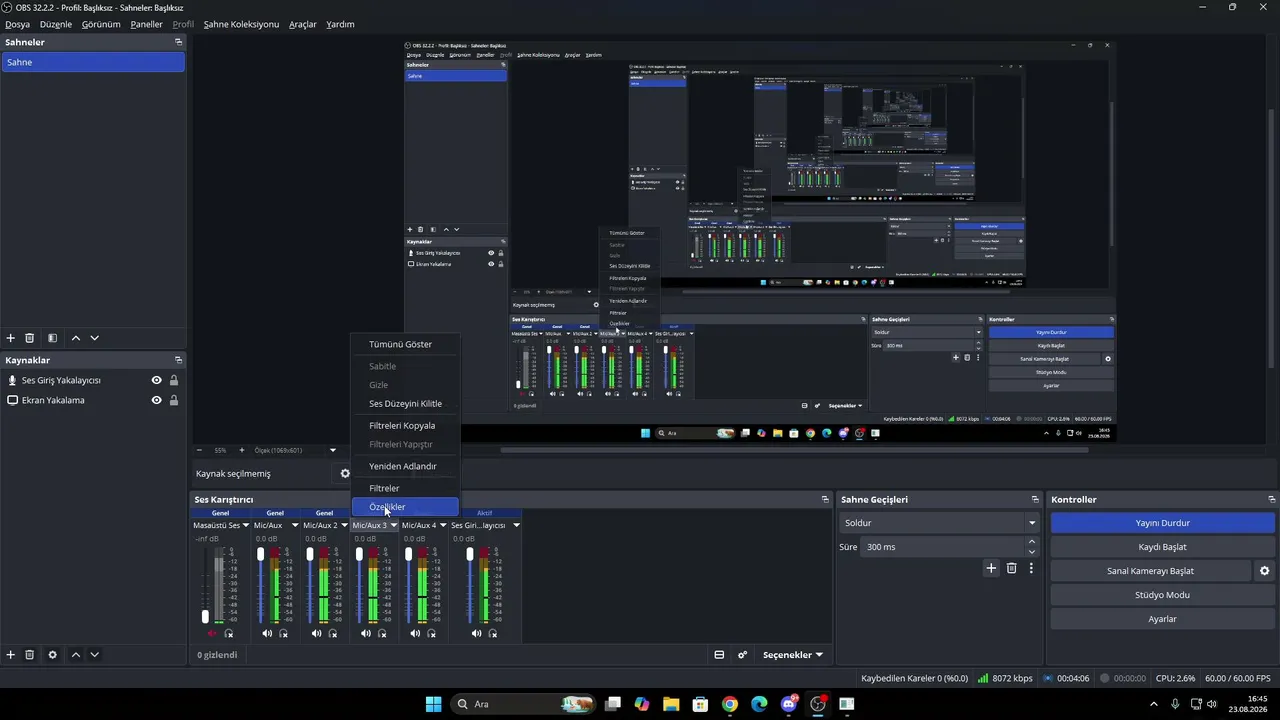Open the Araçlar menu
This screenshot has height=720, width=1280.
pos(303,24)
